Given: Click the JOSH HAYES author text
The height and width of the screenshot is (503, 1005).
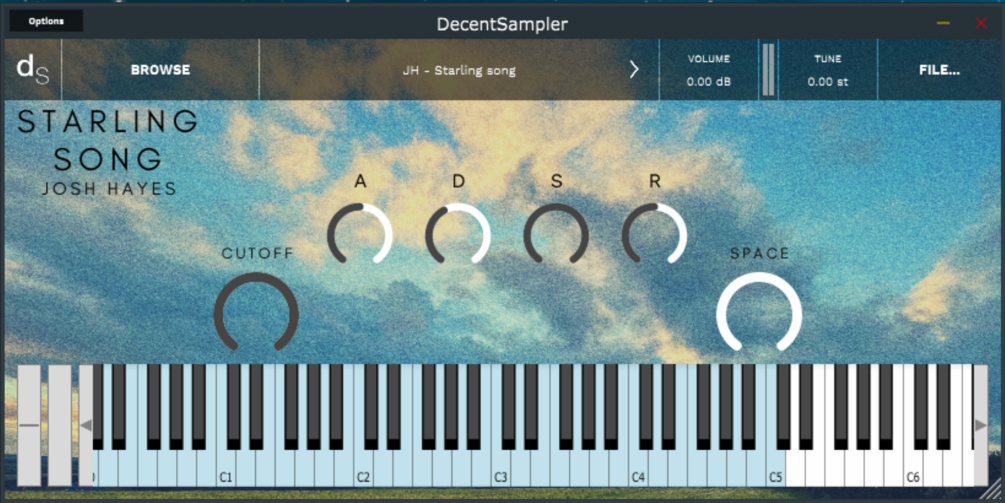Looking at the screenshot, I should click(109, 188).
